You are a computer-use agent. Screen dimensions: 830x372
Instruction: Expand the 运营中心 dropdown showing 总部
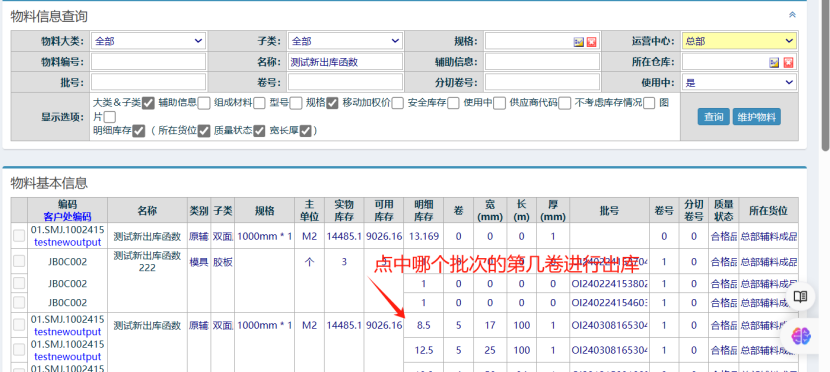coord(739,41)
